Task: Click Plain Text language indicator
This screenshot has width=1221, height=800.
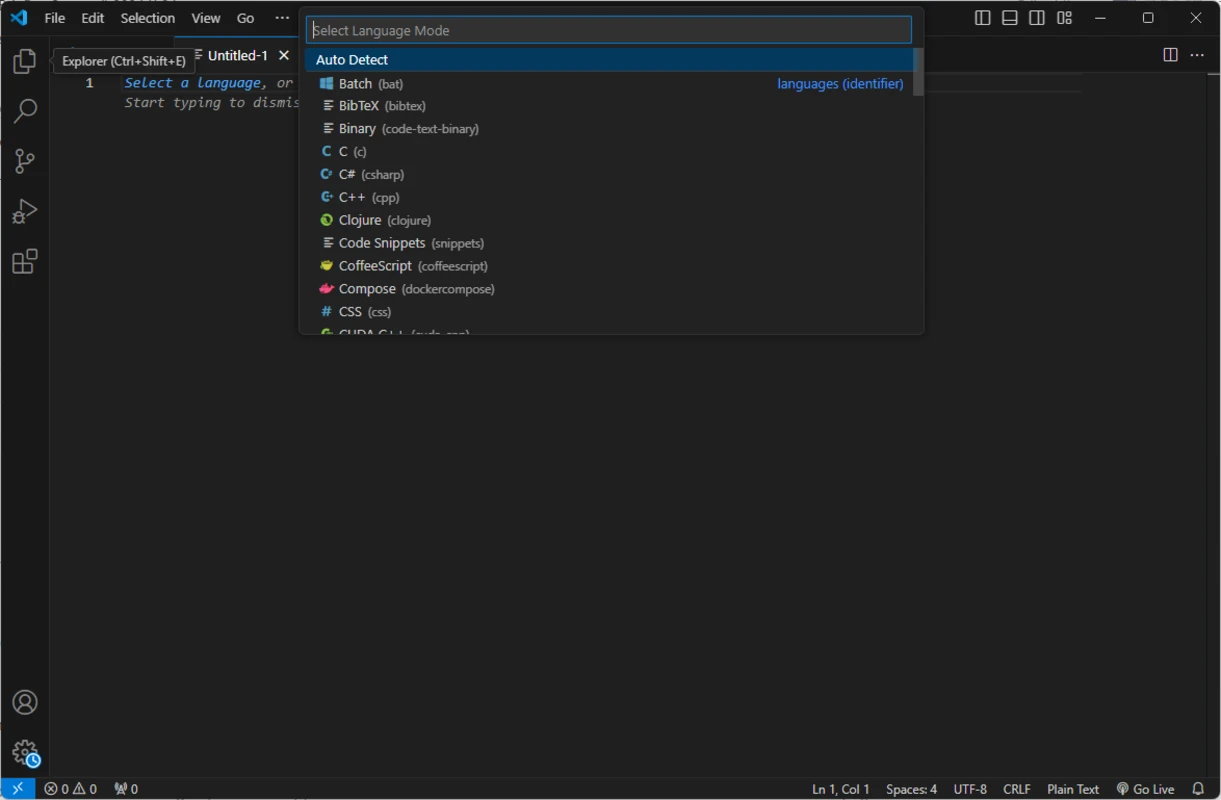Action: [x=1073, y=789]
